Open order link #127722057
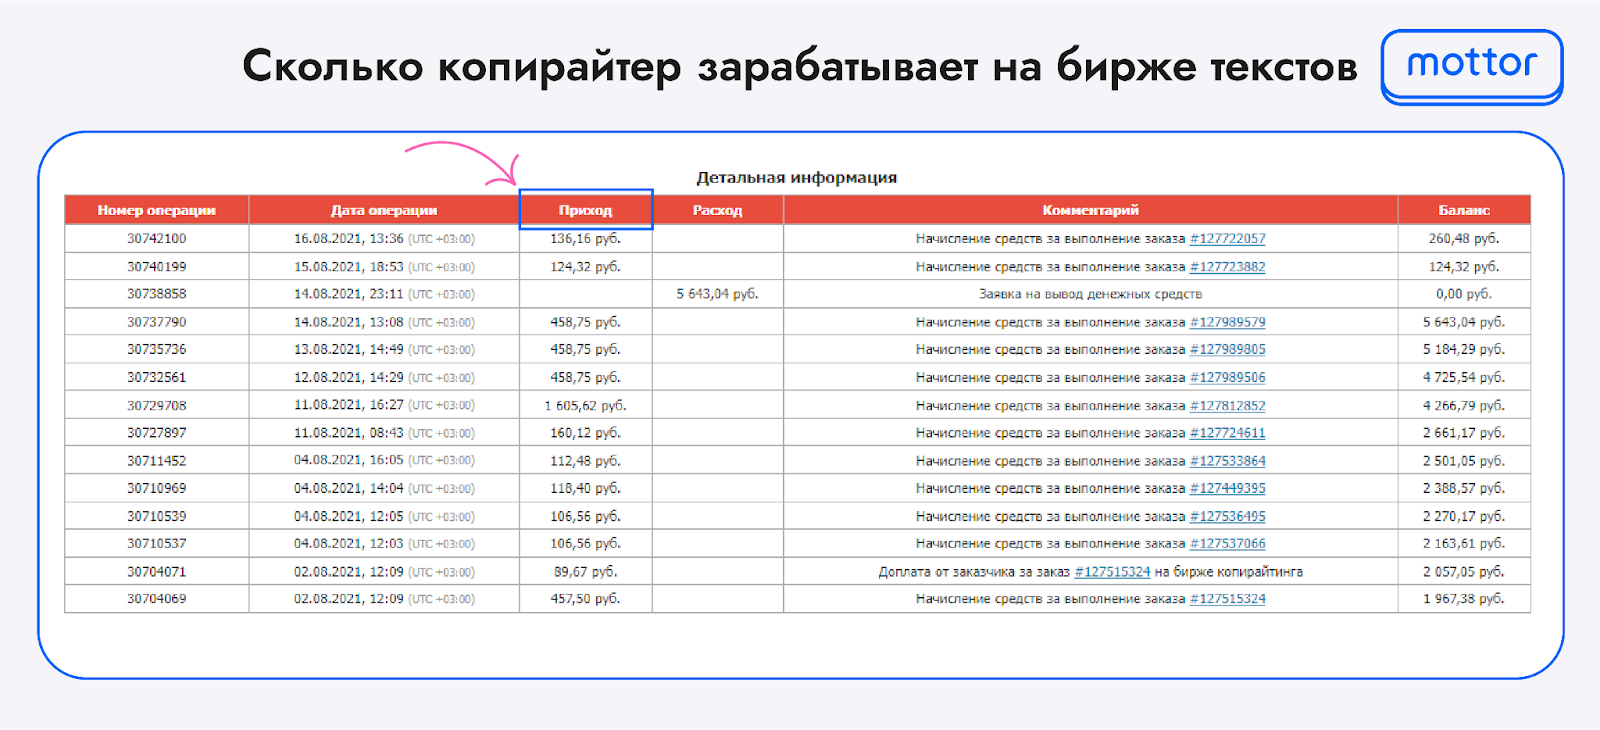This screenshot has width=1600, height=730. coord(1227,239)
